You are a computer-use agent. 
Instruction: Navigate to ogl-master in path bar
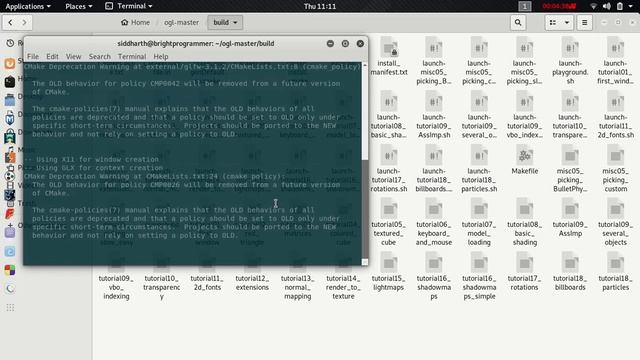tap(181, 22)
